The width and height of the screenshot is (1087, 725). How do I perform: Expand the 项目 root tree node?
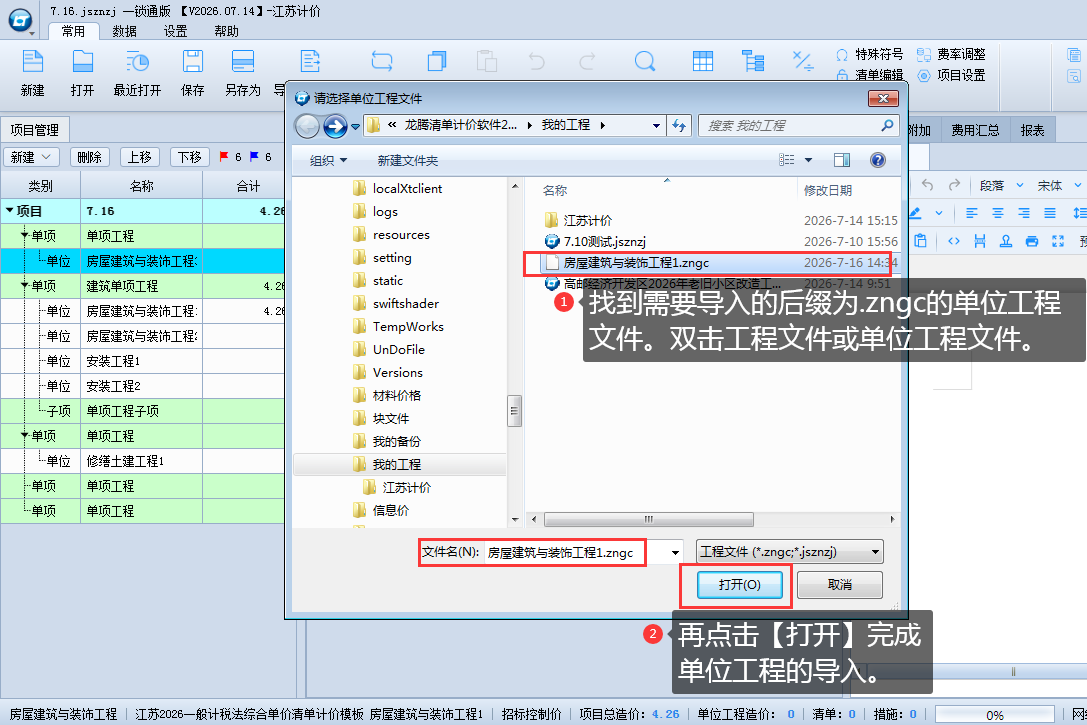tap(10, 210)
